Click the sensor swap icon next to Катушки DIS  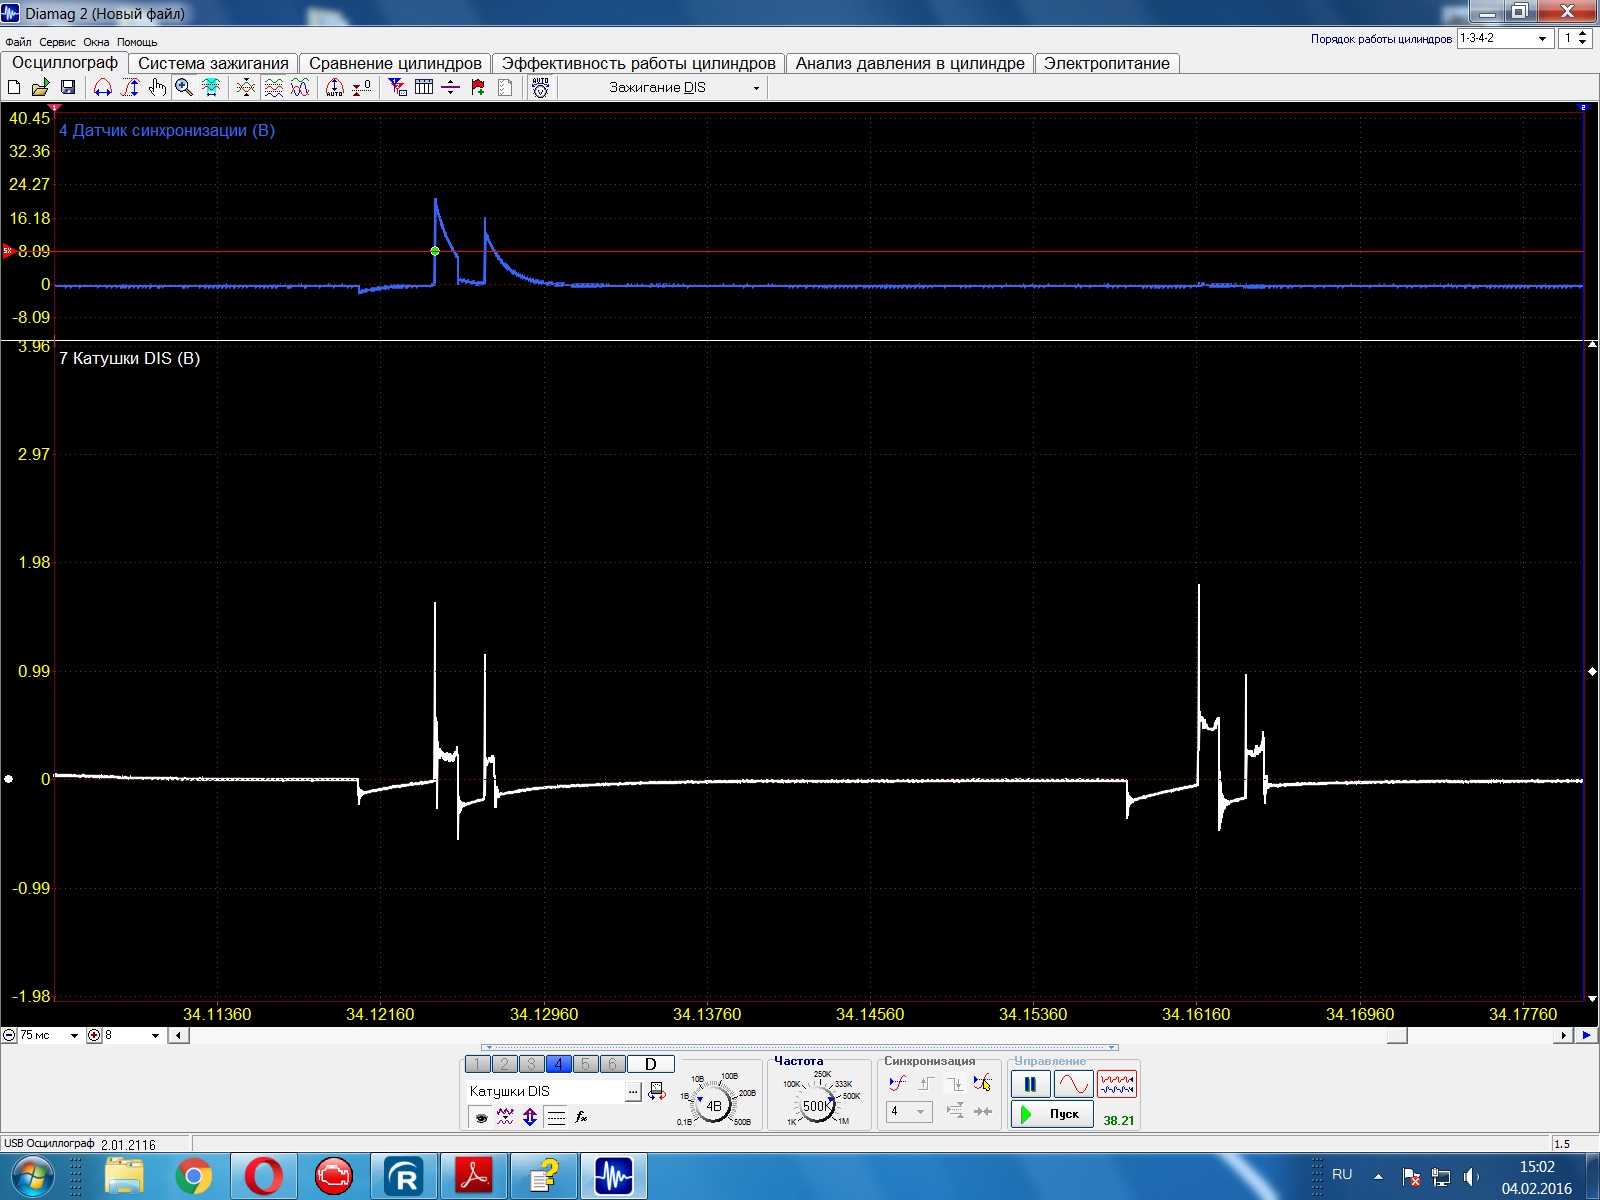click(x=657, y=1092)
